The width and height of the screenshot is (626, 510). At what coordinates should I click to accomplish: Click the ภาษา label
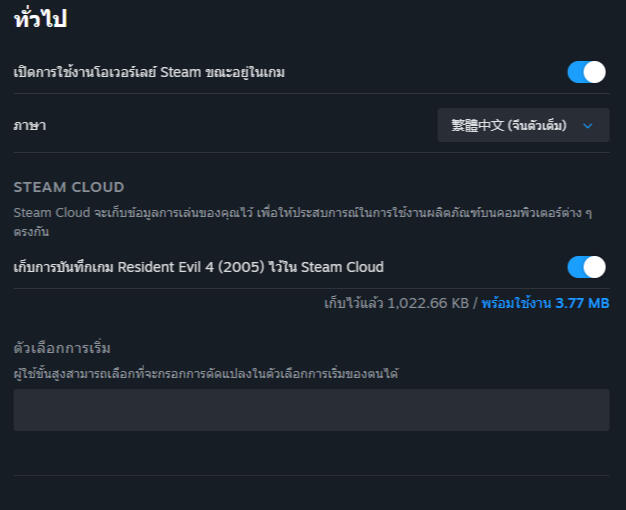(x=30, y=125)
